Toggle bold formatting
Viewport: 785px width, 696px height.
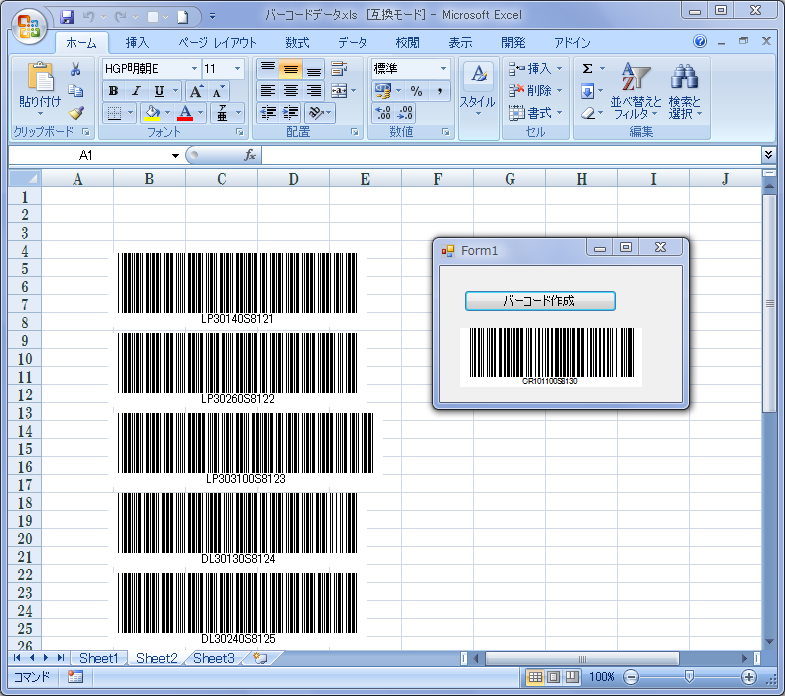coord(113,91)
